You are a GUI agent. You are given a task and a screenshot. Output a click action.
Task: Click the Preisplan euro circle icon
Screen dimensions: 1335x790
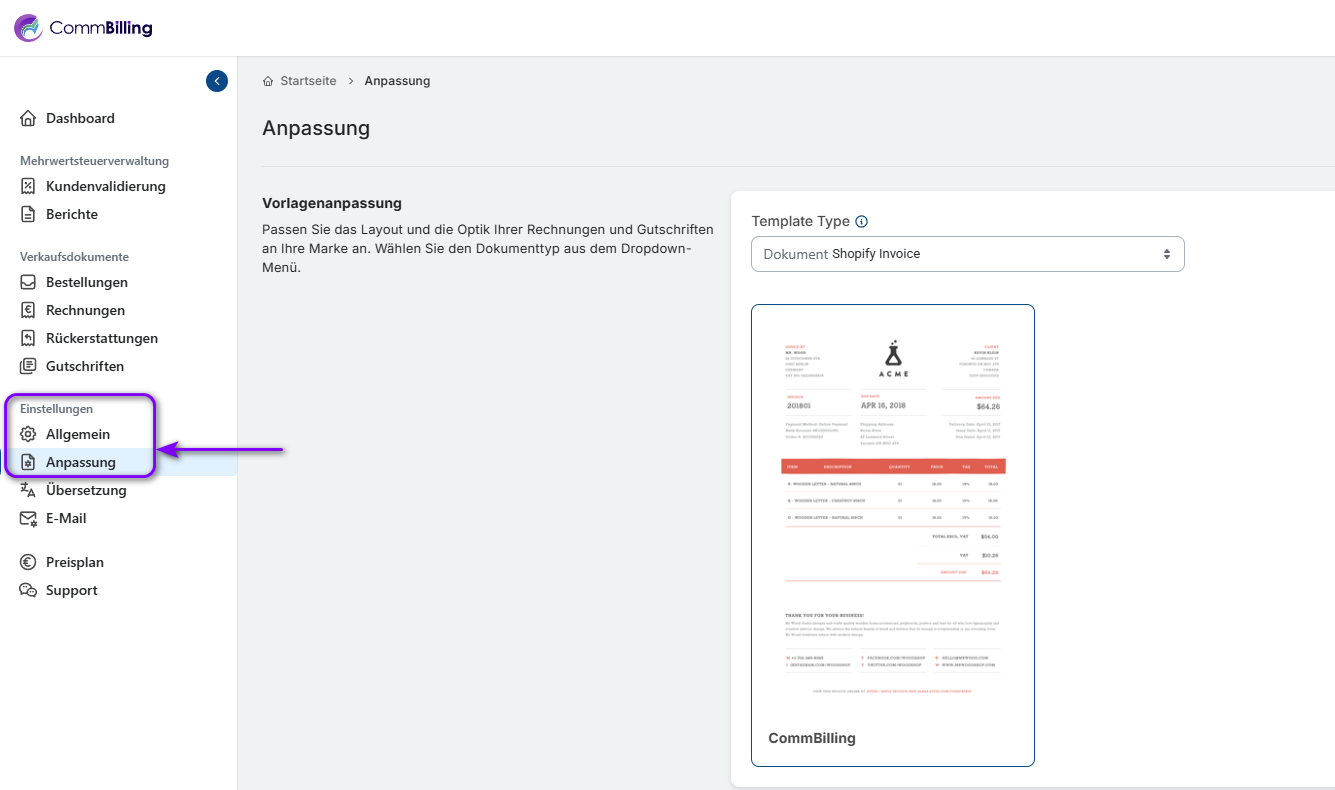pyautogui.click(x=28, y=562)
